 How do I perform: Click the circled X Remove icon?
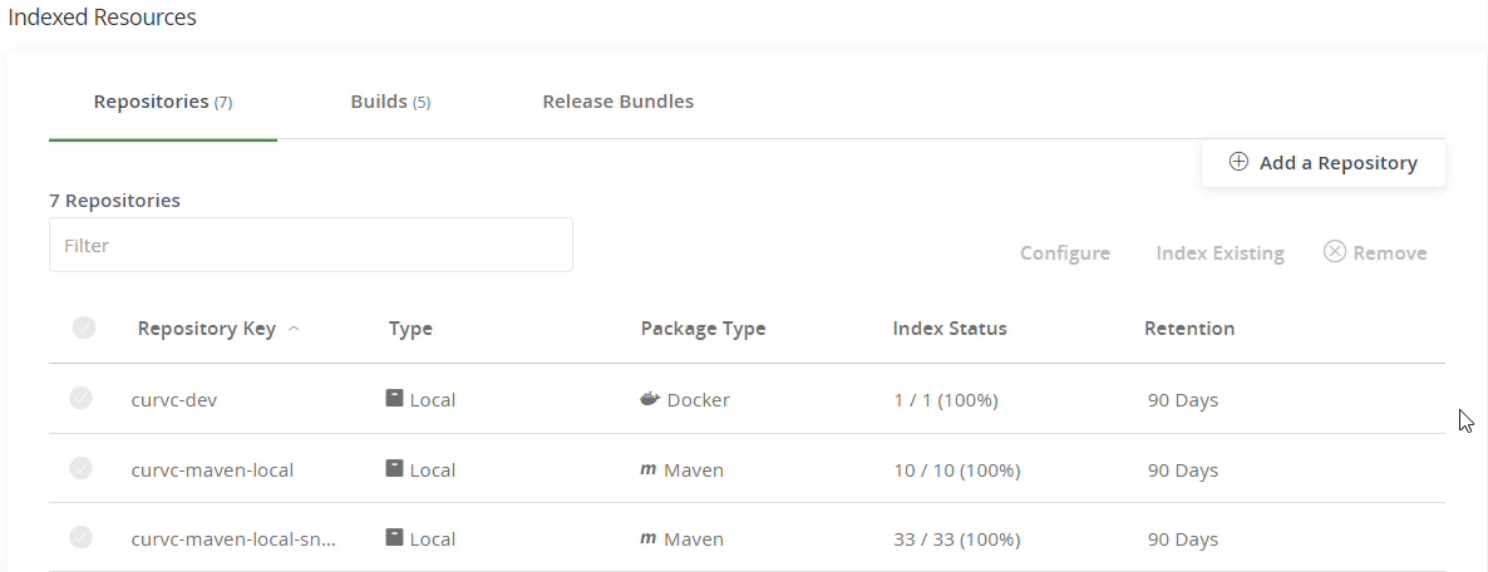click(x=1334, y=252)
